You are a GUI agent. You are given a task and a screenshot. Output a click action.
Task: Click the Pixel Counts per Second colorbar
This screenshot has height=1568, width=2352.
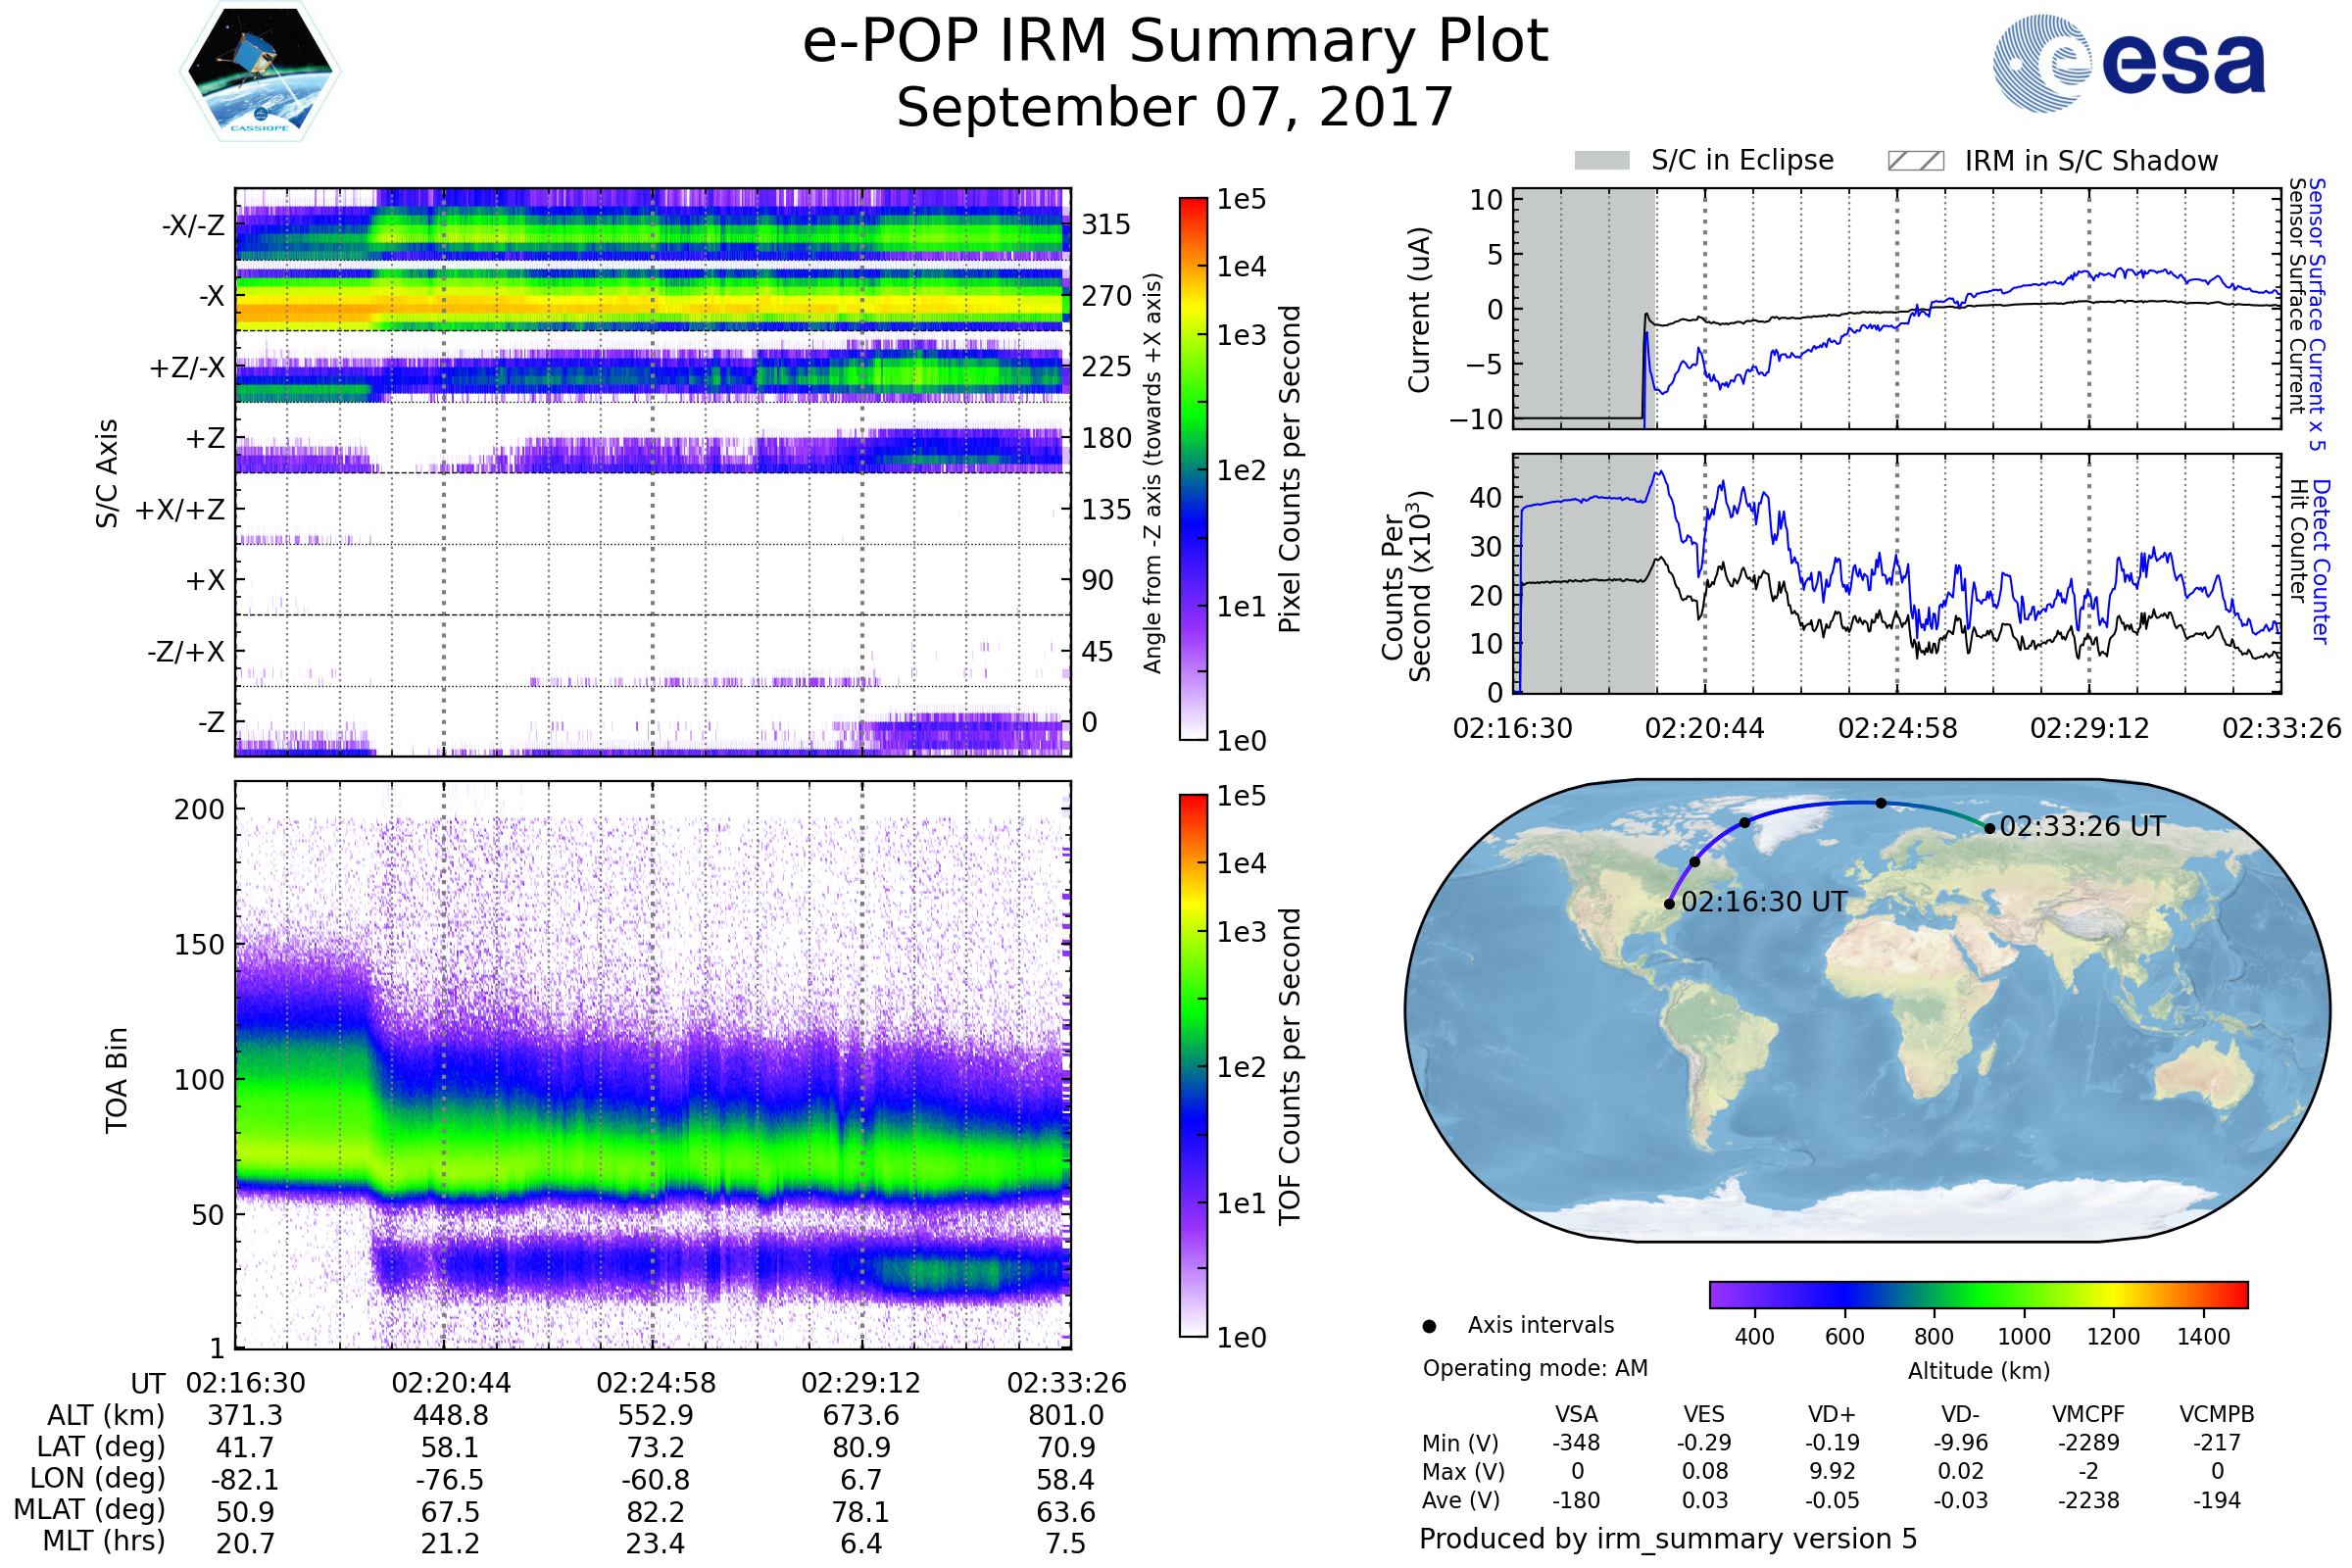click(x=1193, y=468)
